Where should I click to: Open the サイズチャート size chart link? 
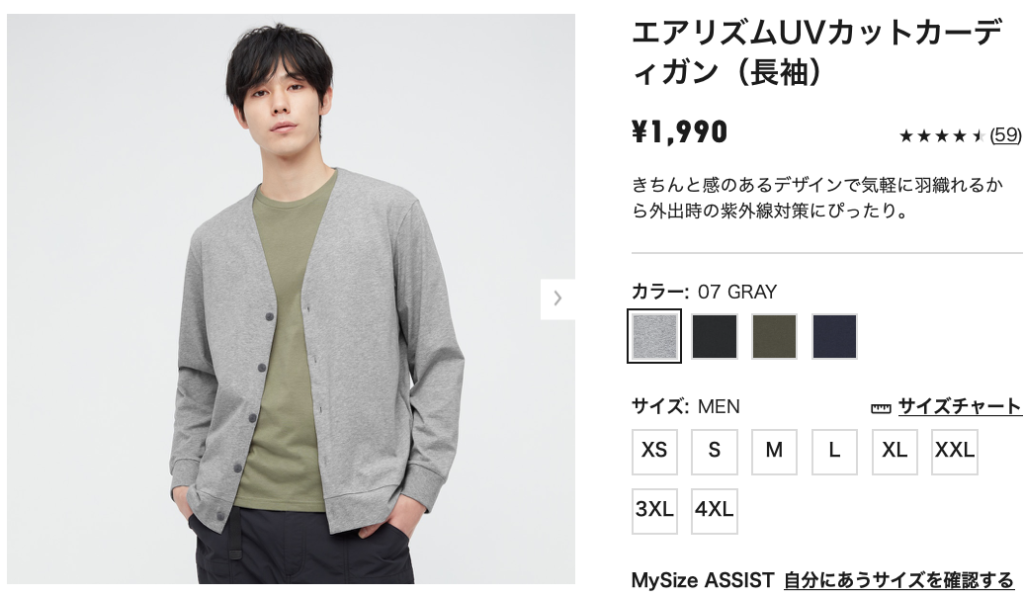pyautogui.click(x=959, y=406)
